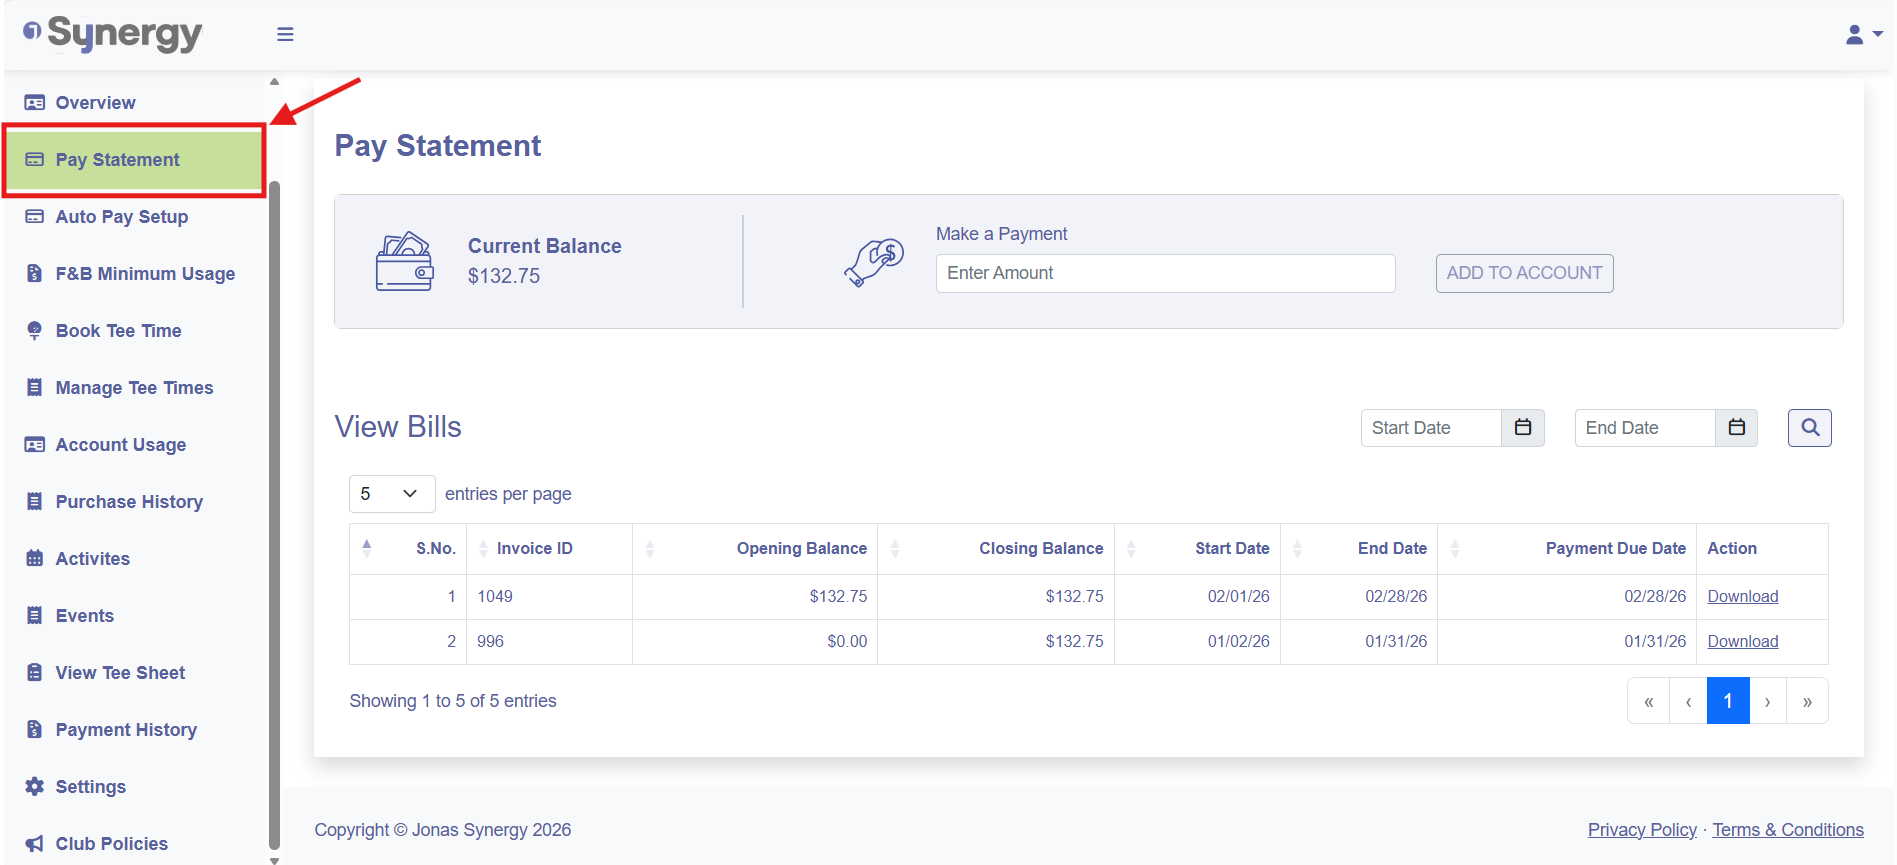1897x865 pixels.
Task: Sort table by Opening Balance column
Action: click(801, 549)
